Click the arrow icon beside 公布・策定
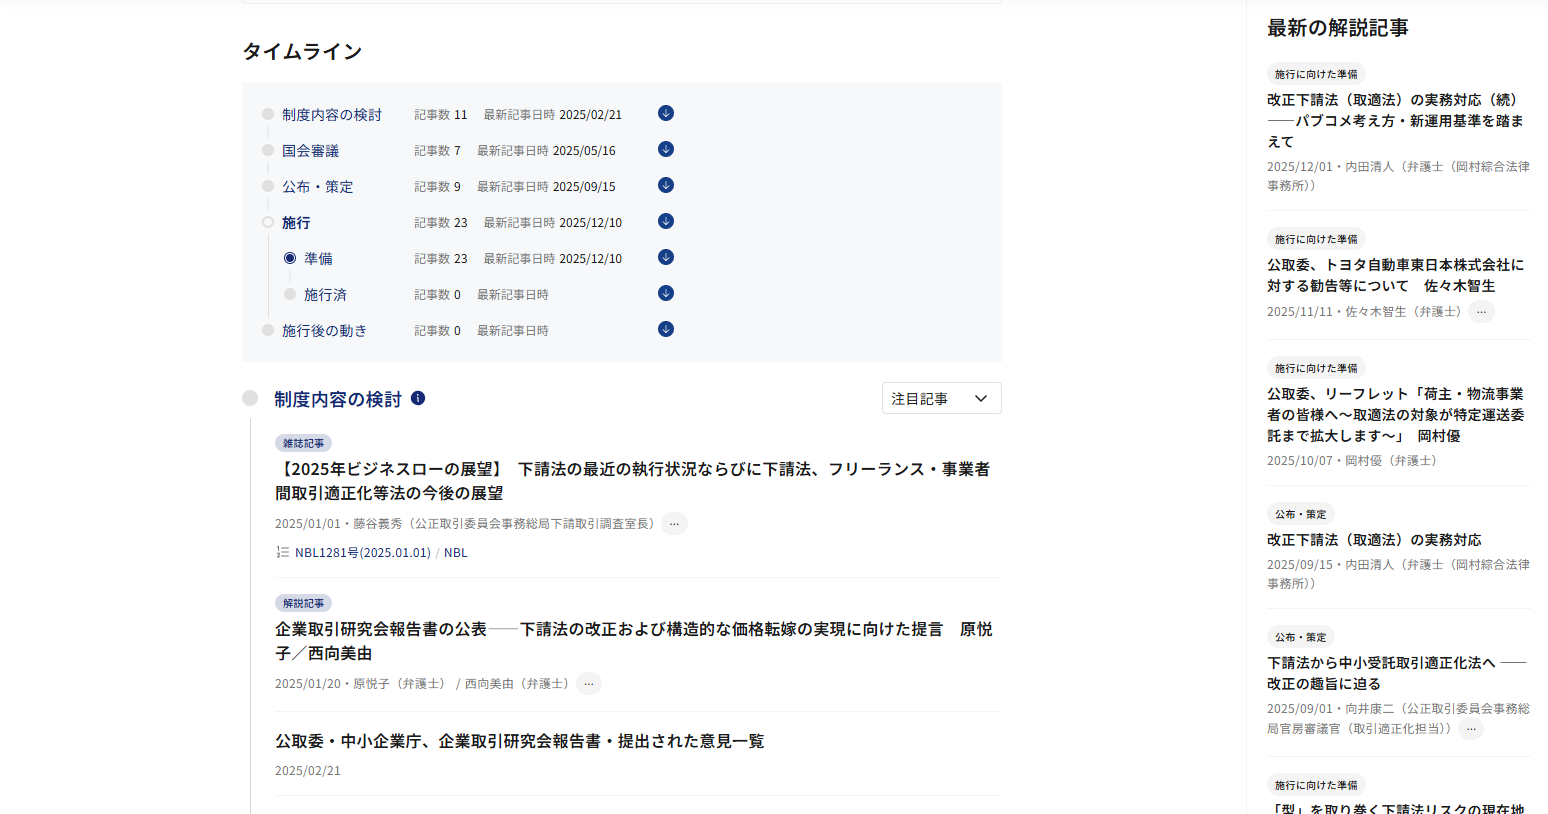 [x=666, y=186]
